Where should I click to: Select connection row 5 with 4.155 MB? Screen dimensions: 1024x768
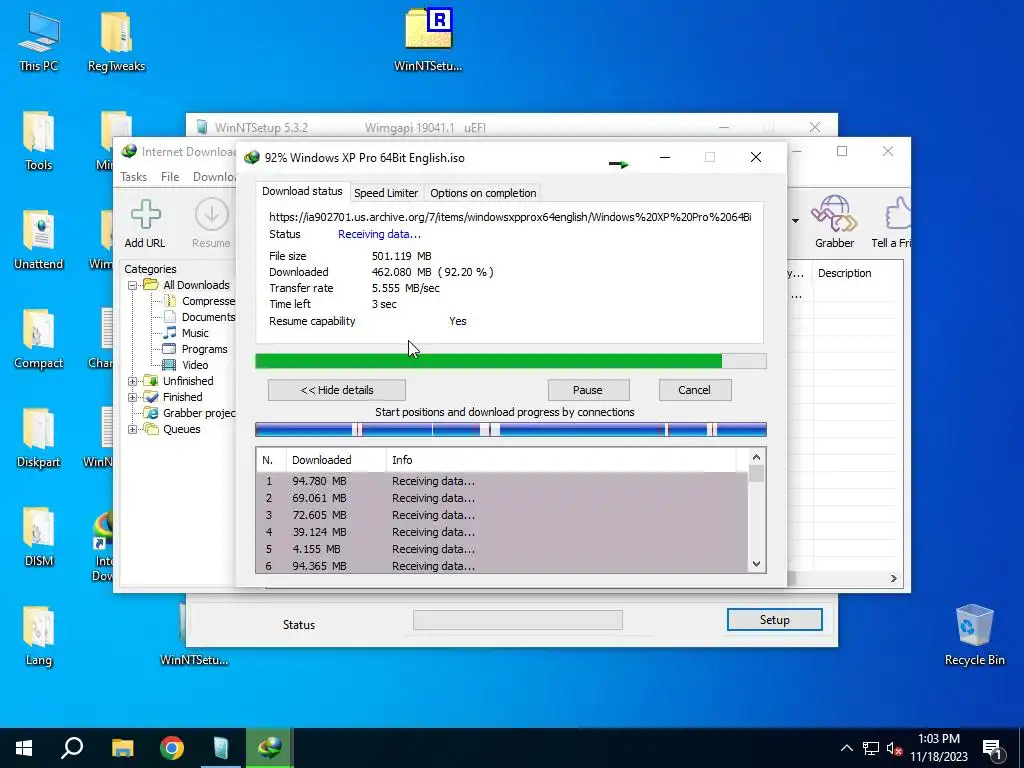point(502,549)
